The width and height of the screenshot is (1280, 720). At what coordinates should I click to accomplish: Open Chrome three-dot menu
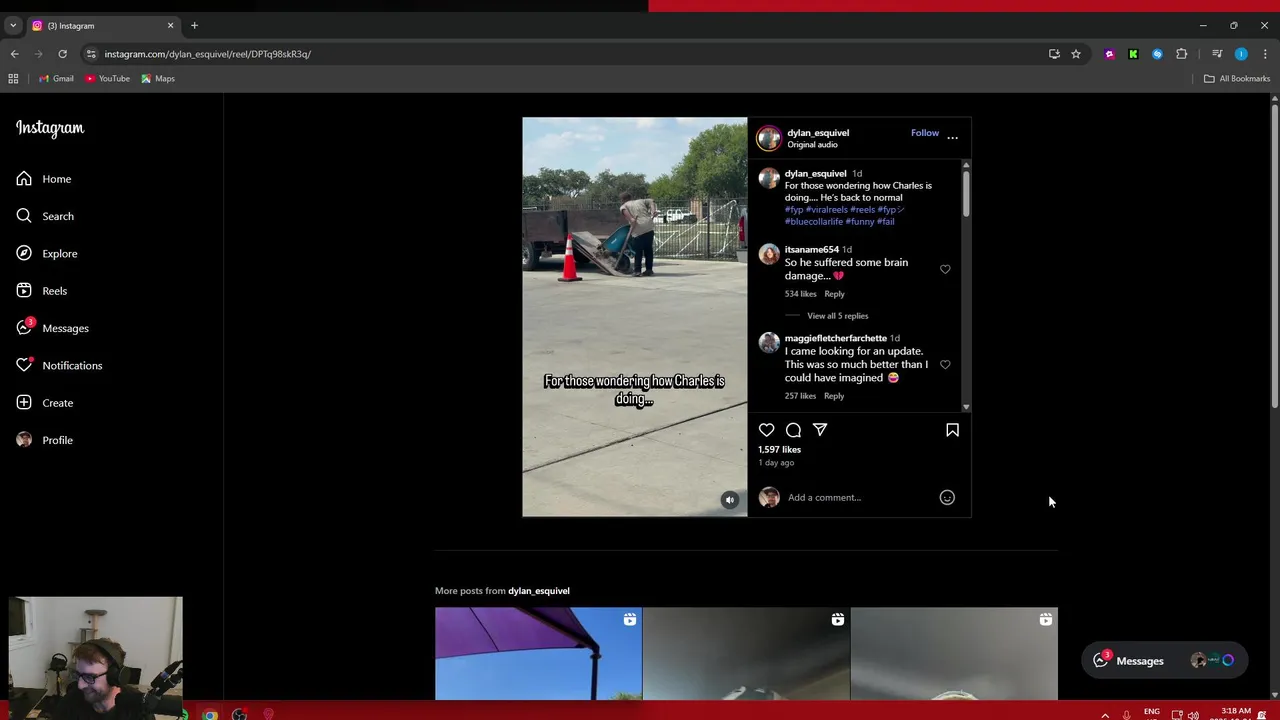[x=1265, y=54]
